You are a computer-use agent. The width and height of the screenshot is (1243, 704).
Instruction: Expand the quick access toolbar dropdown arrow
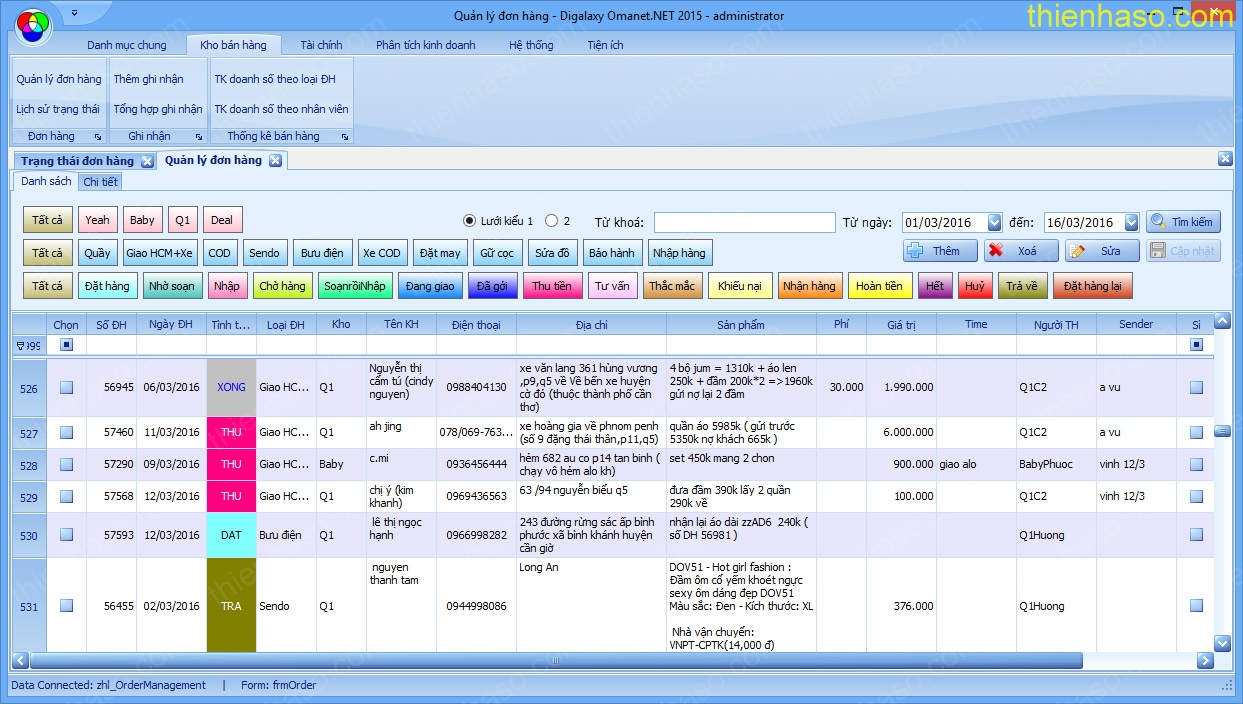coord(75,14)
